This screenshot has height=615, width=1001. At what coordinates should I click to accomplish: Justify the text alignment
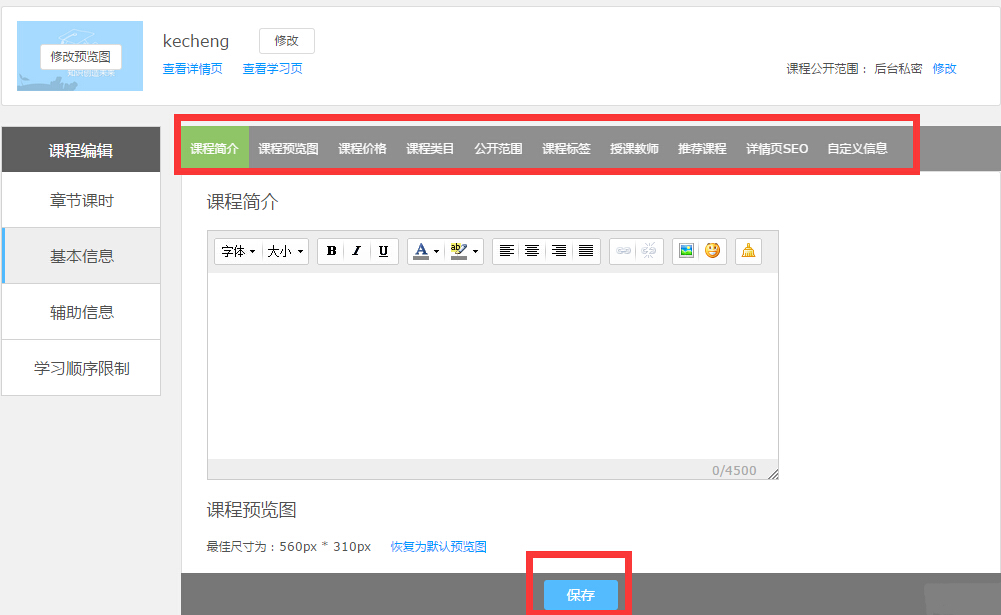coord(586,251)
